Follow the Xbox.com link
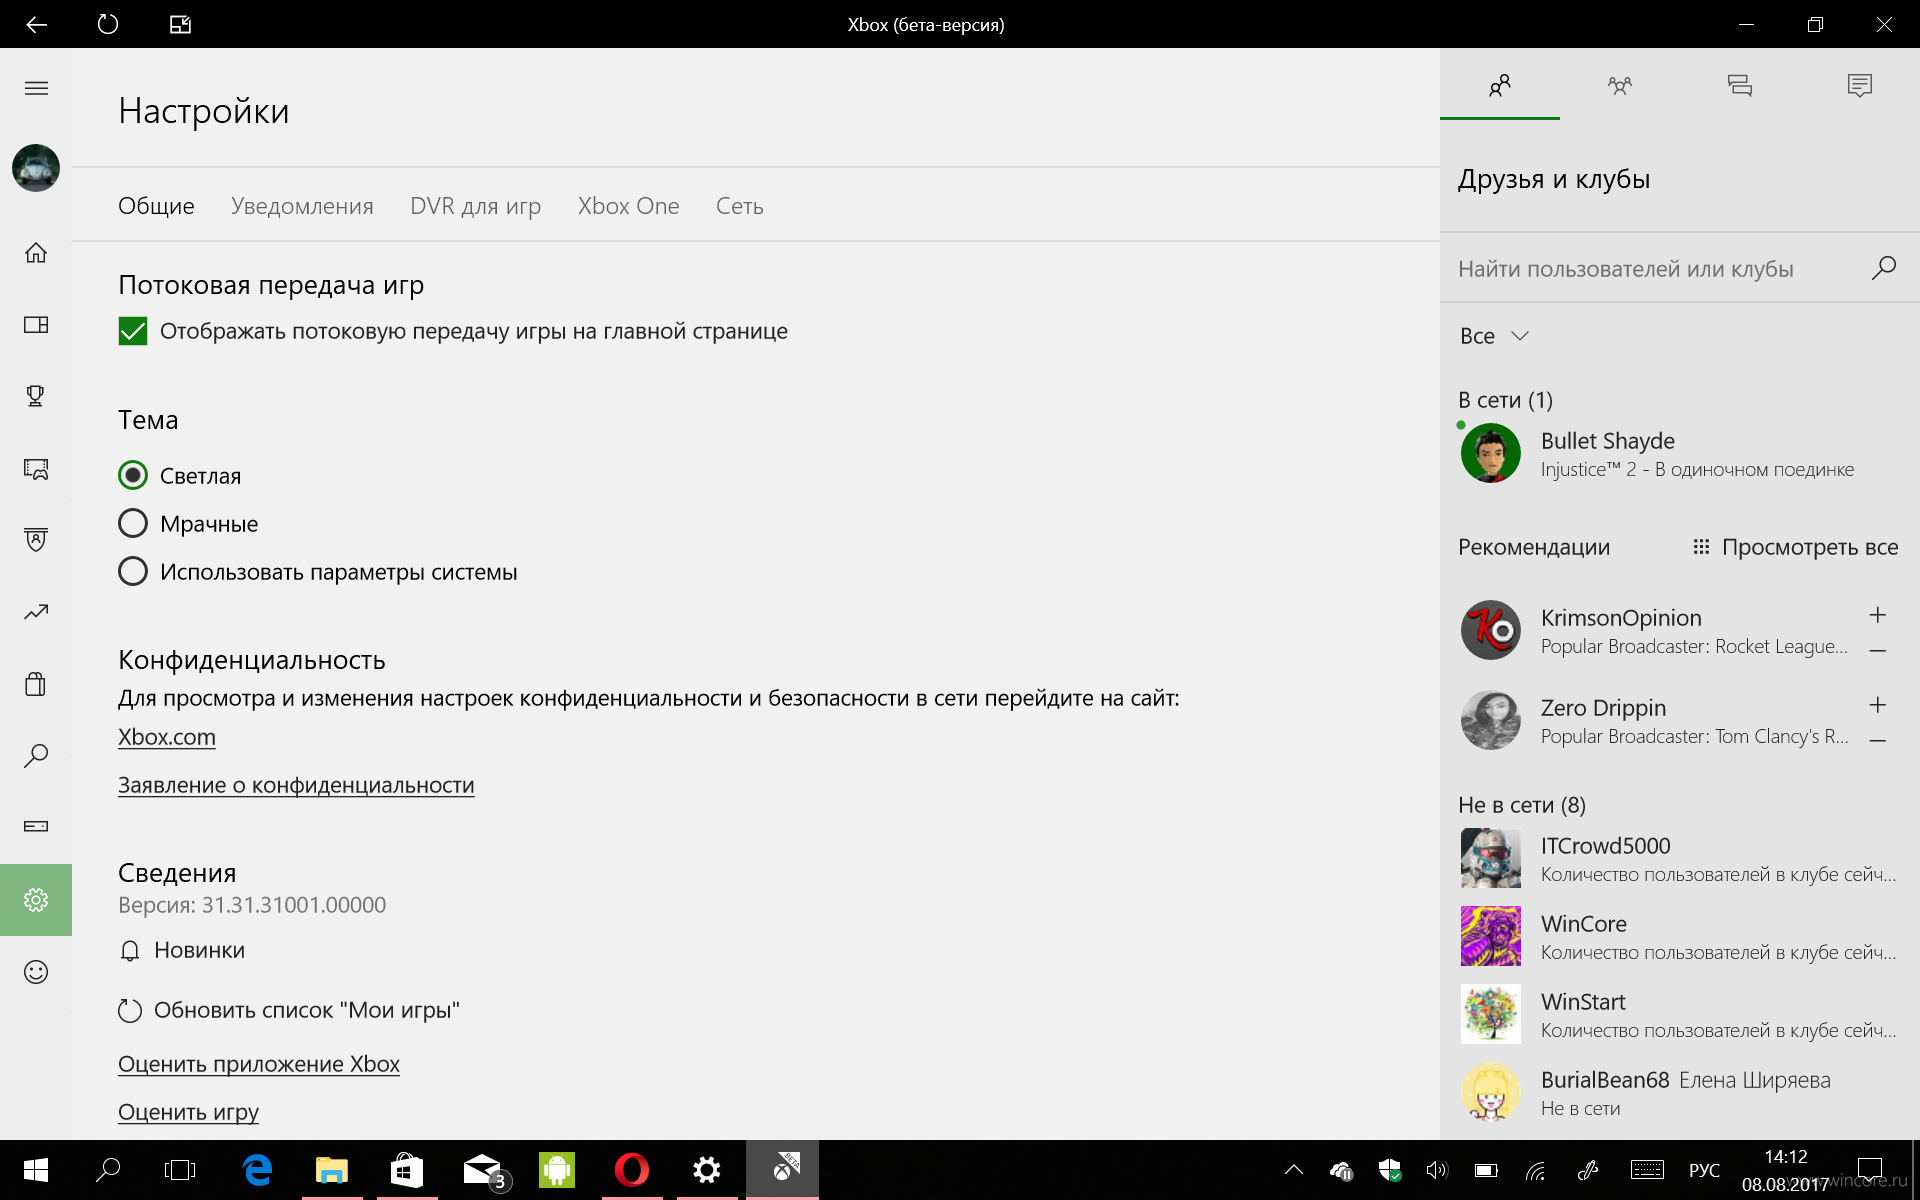This screenshot has width=1920, height=1200. pos(167,737)
